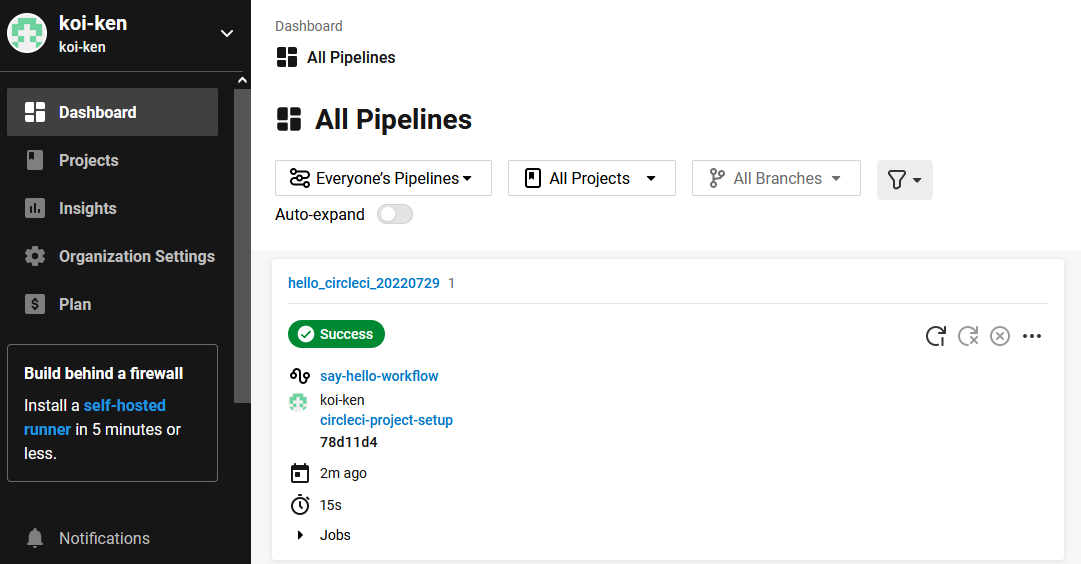Click the funnel filter icon button
Viewport: 1081px width, 564px height.
pyautogui.click(x=904, y=179)
